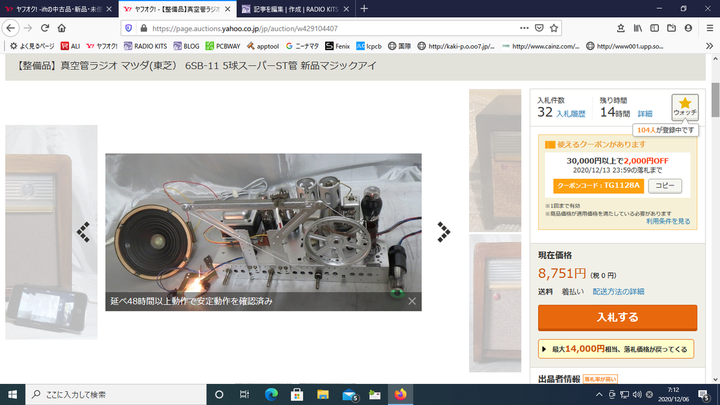This screenshot has height=405, width=720.
Task: Copy the coupon code TG1128A
Action: (665, 185)
